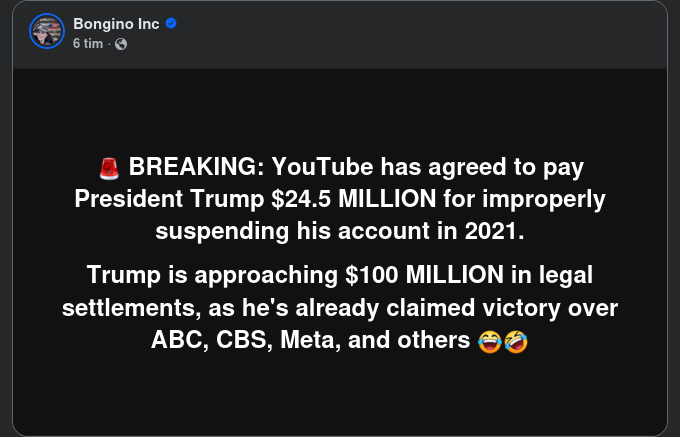Click the rolling-on-floor laughing emoji
The height and width of the screenshot is (437, 680).
point(515,341)
